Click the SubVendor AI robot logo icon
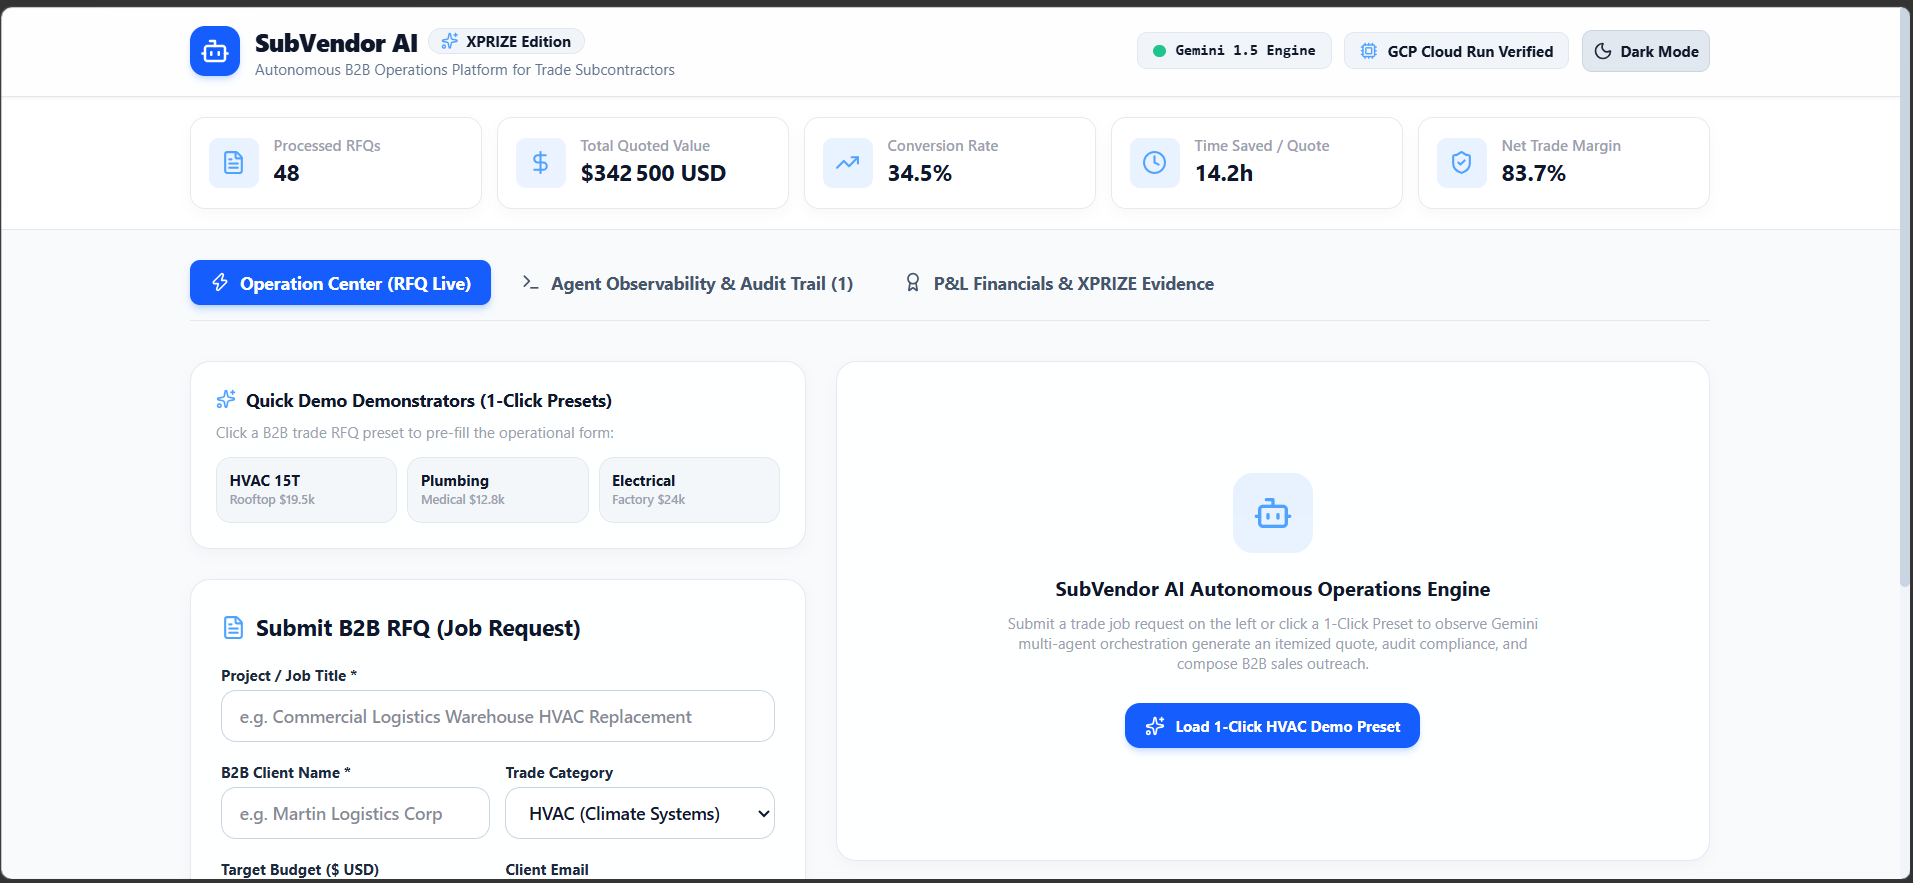This screenshot has height=883, width=1913. (x=215, y=51)
